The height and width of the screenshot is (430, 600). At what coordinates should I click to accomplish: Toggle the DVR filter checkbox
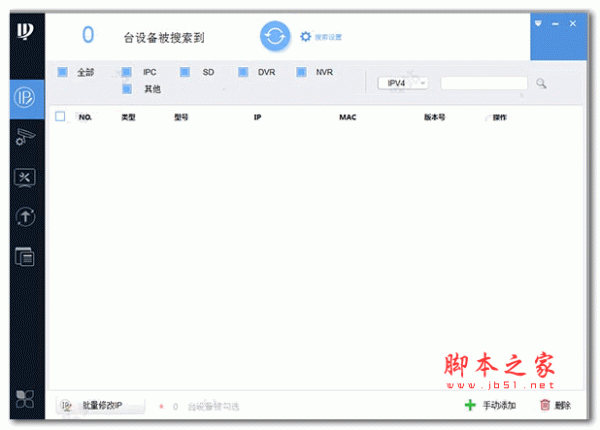pos(243,72)
